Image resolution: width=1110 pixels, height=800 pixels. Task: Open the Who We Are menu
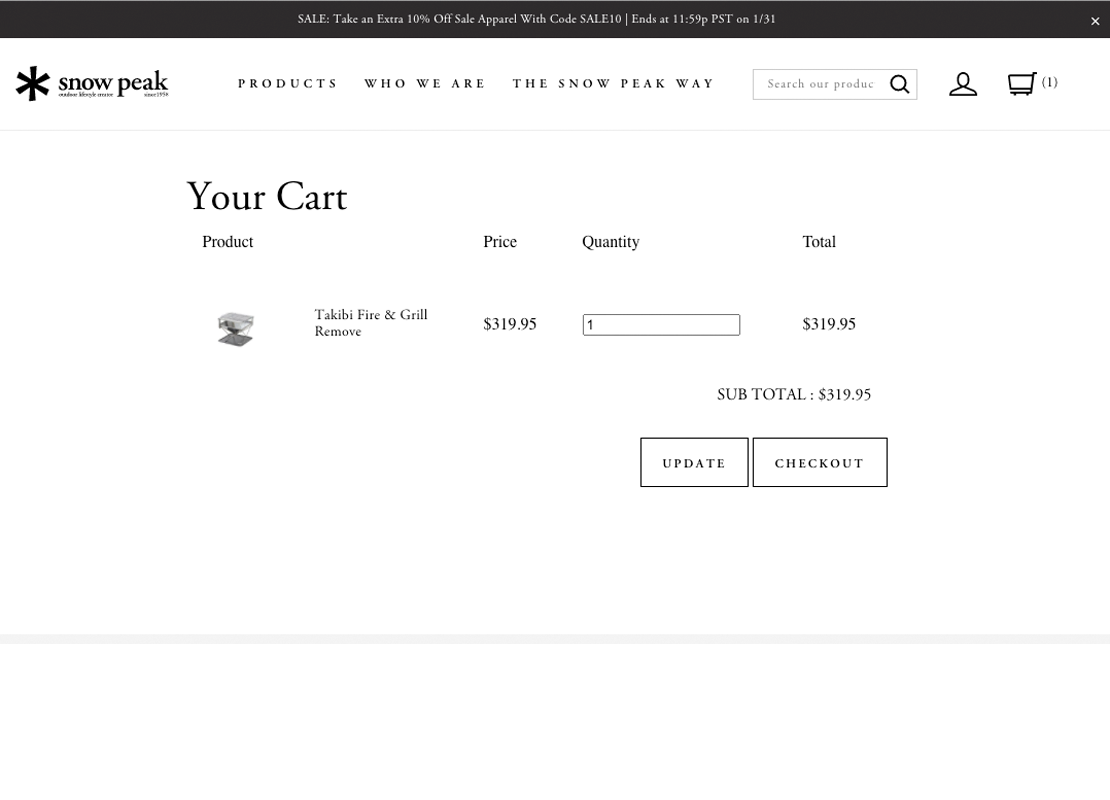[425, 84]
